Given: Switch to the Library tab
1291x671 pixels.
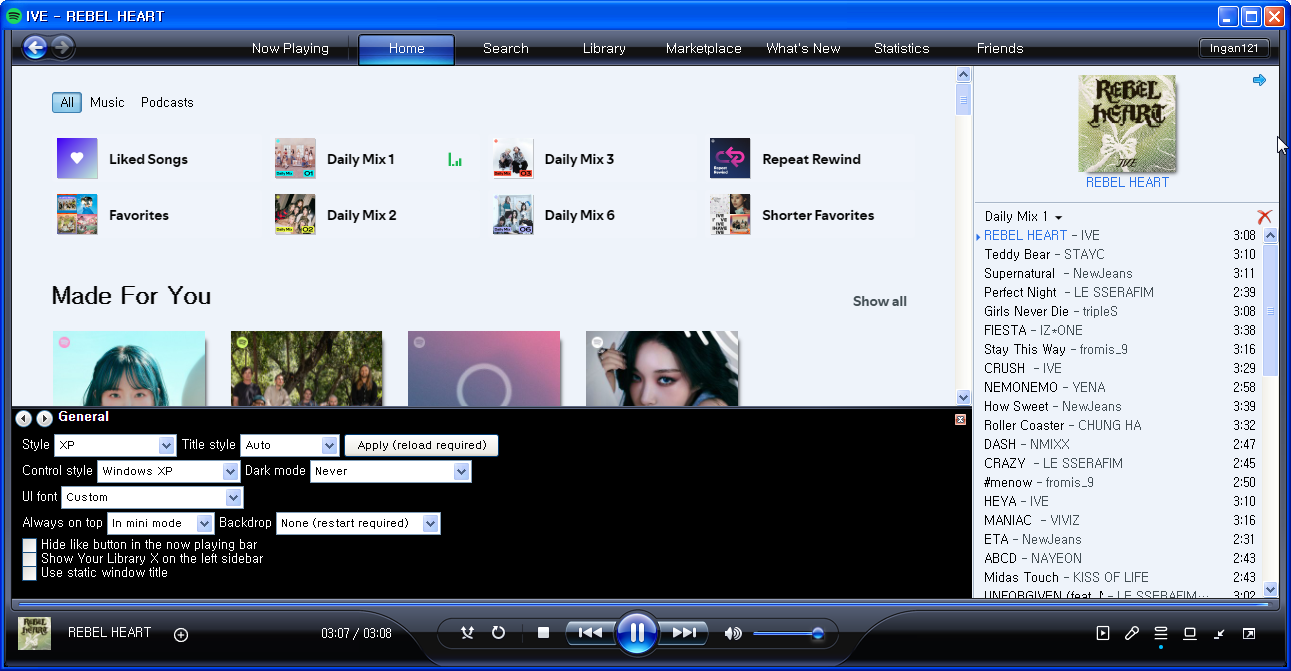Looking at the screenshot, I should click(x=604, y=48).
